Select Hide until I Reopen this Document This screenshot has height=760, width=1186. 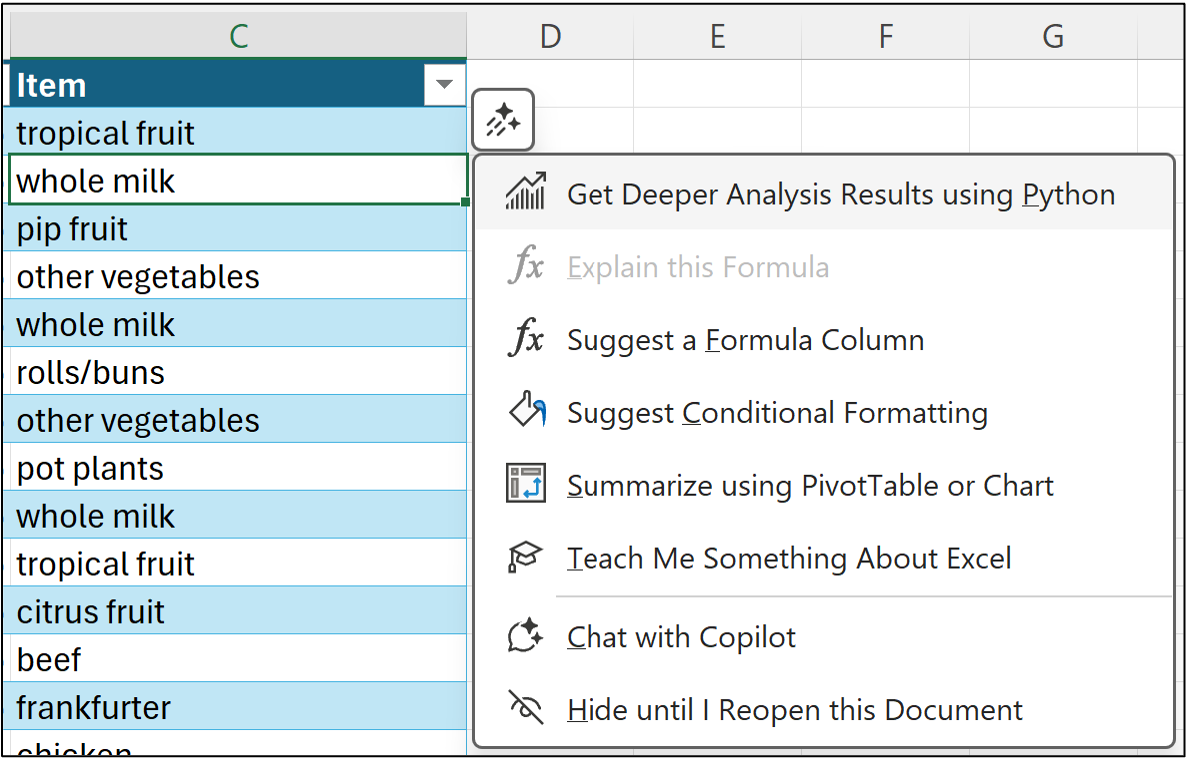(x=794, y=710)
